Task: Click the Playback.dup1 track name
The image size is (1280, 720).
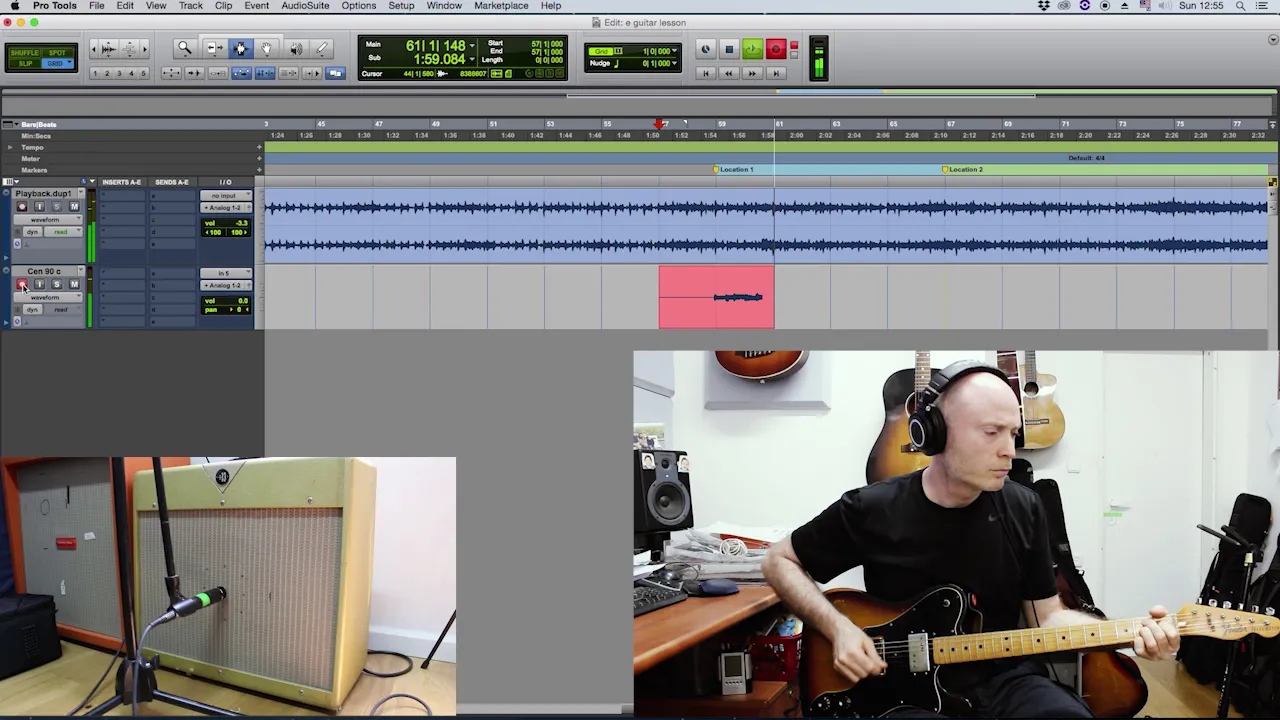Action: coord(46,194)
